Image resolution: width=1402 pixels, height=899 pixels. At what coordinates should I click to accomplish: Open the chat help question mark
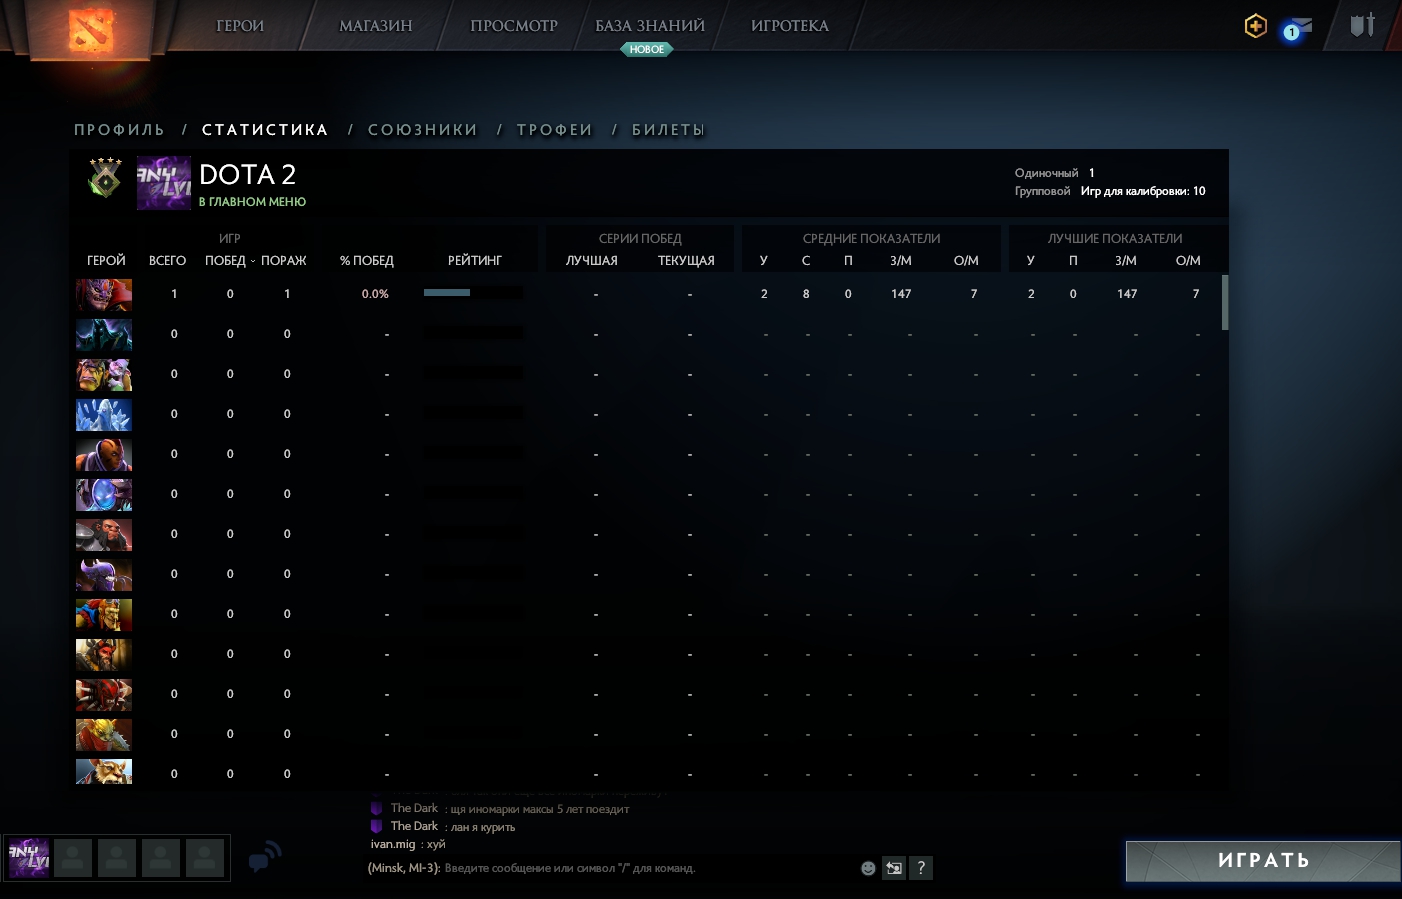(921, 868)
